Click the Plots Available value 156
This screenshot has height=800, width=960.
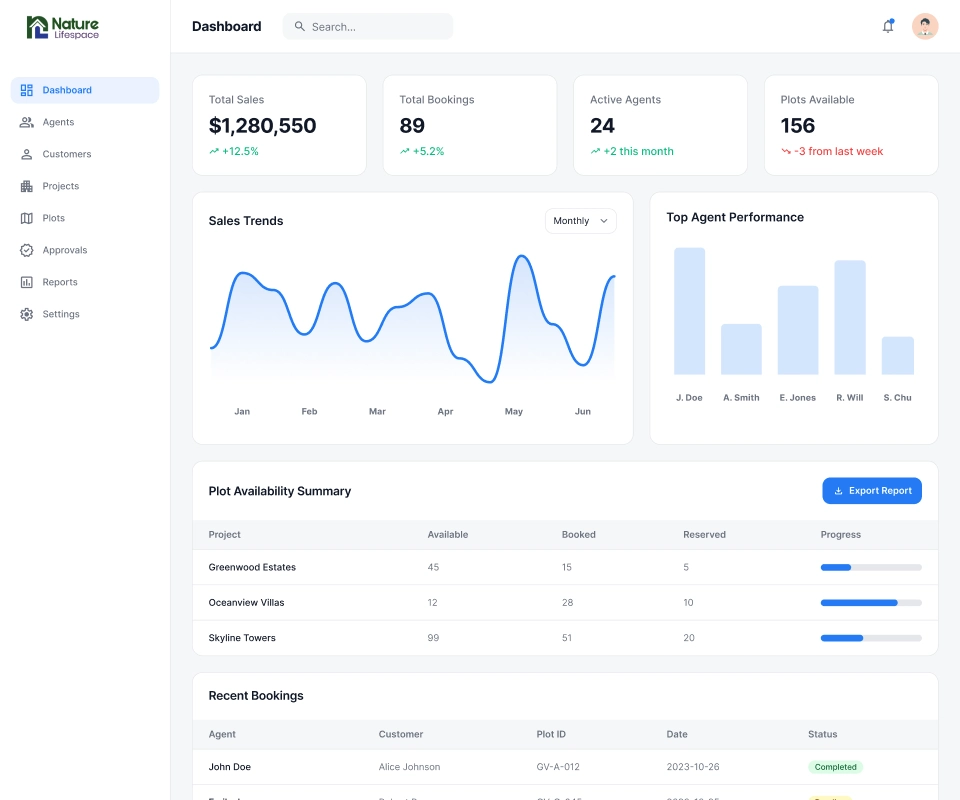coord(798,125)
